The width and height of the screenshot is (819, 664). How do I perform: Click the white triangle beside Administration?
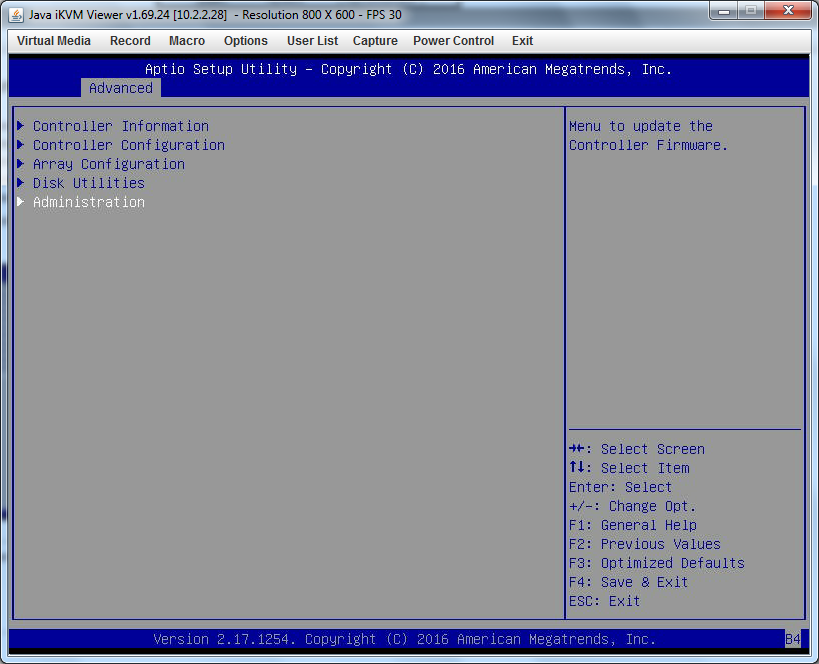tap(21, 202)
